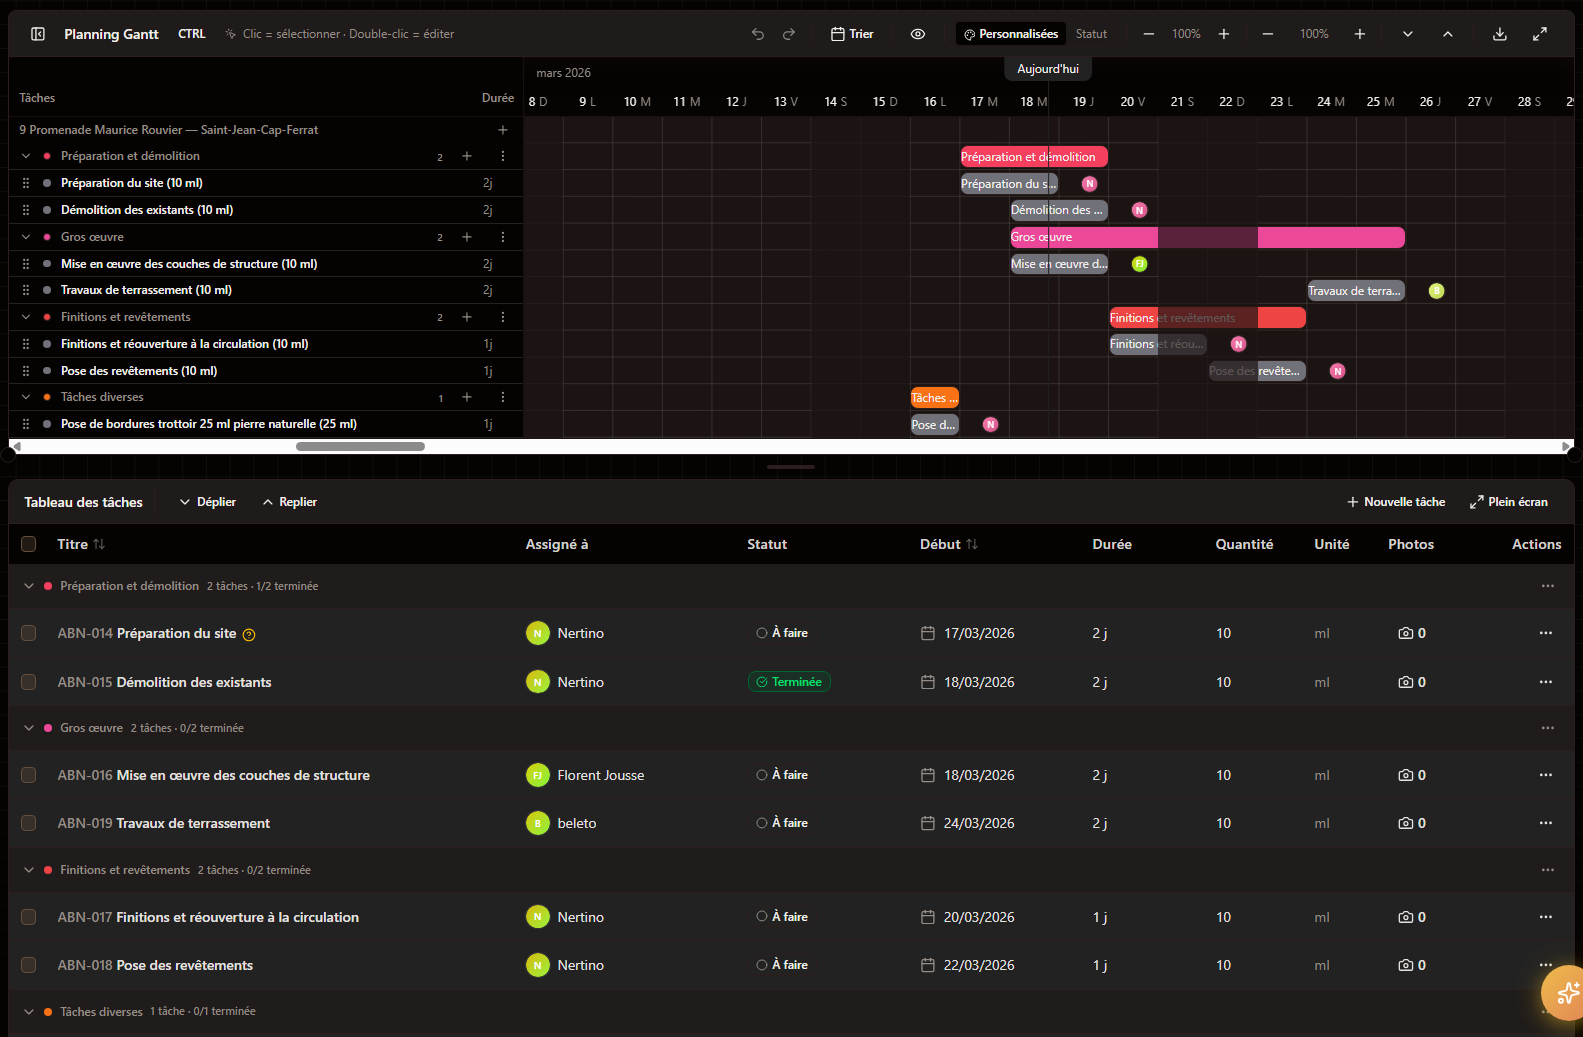Select the Travaux de terrassement bar in the Gantt timeline

pyautogui.click(x=1355, y=291)
